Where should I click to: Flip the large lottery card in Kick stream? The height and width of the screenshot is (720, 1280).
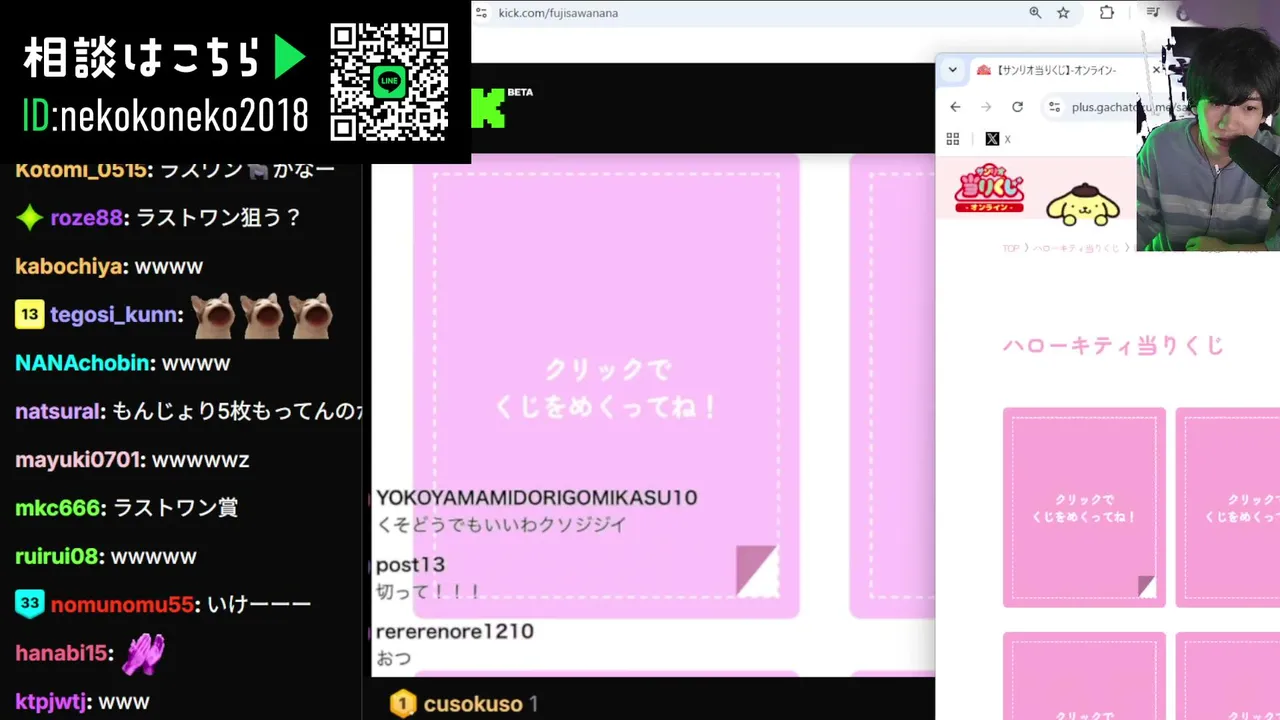606,386
